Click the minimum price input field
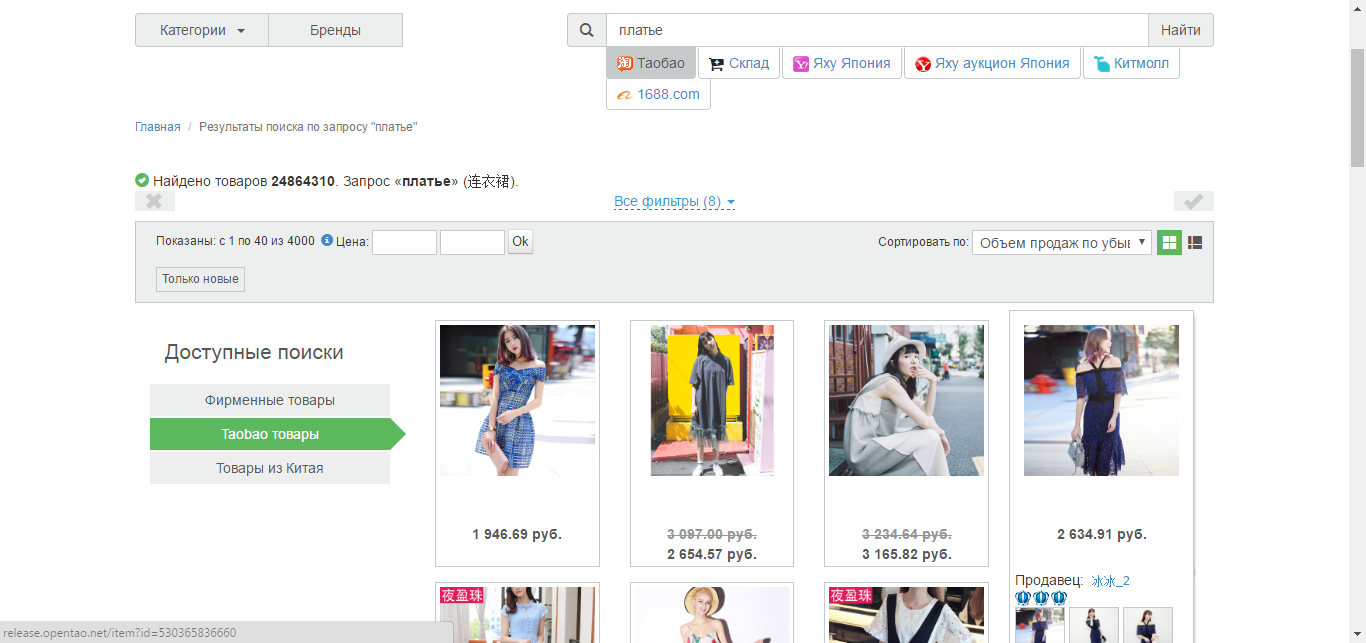1366x643 pixels. click(x=404, y=242)
